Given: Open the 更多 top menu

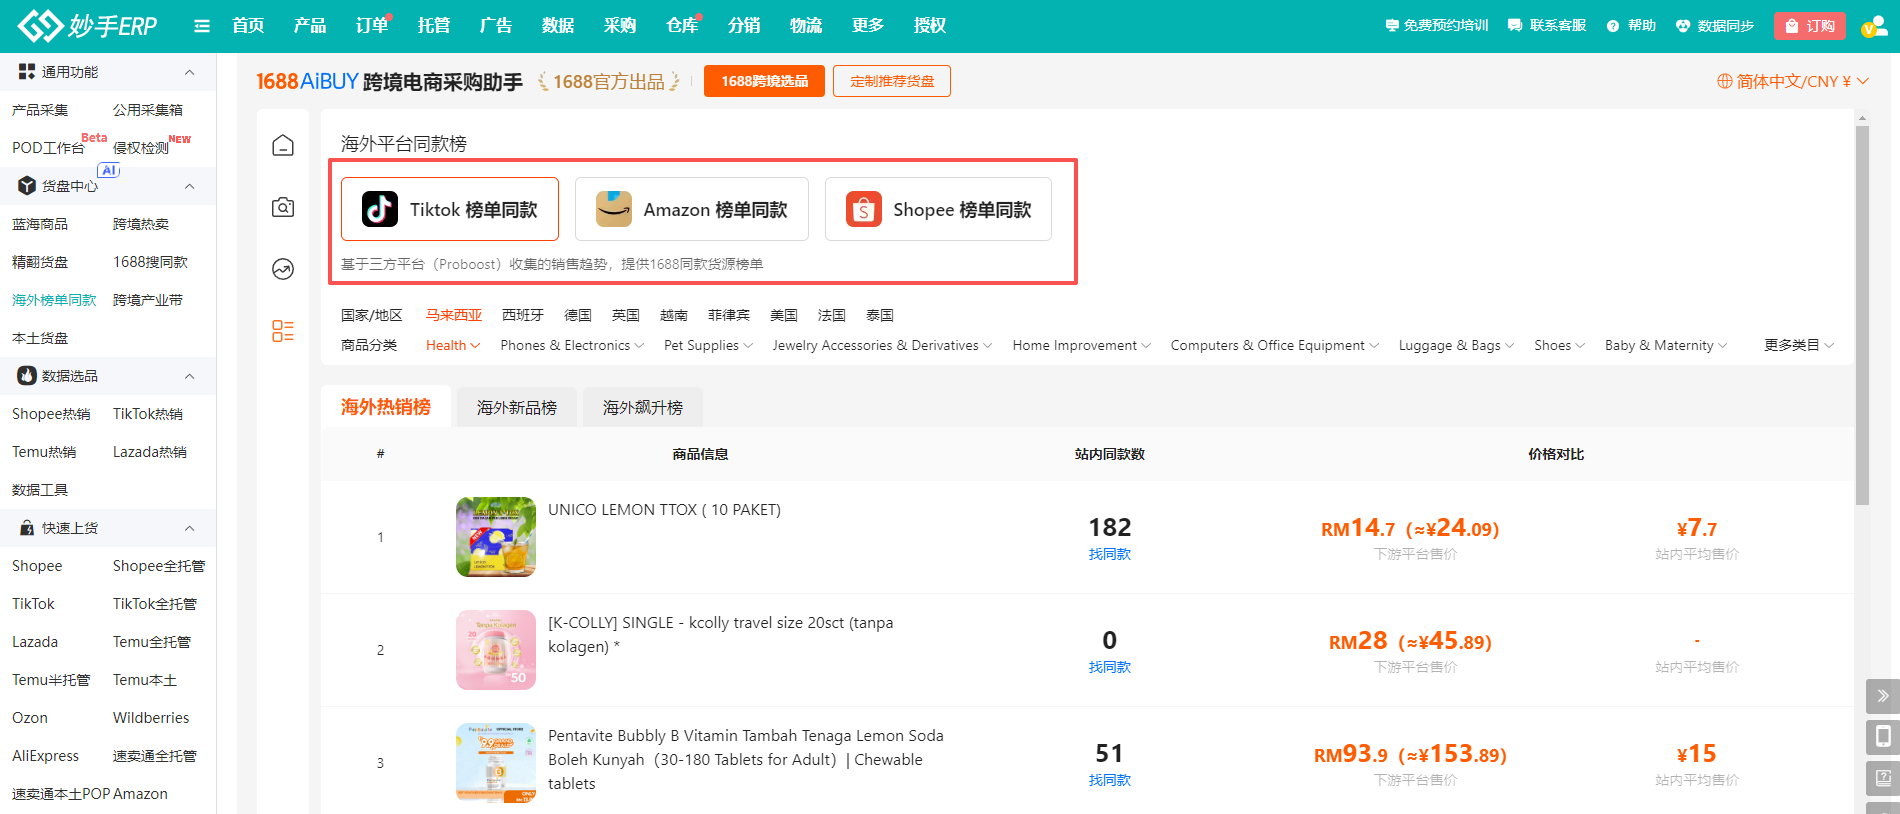Looking at the screenshot, I should pyautogui.click(x=868, y=26).
